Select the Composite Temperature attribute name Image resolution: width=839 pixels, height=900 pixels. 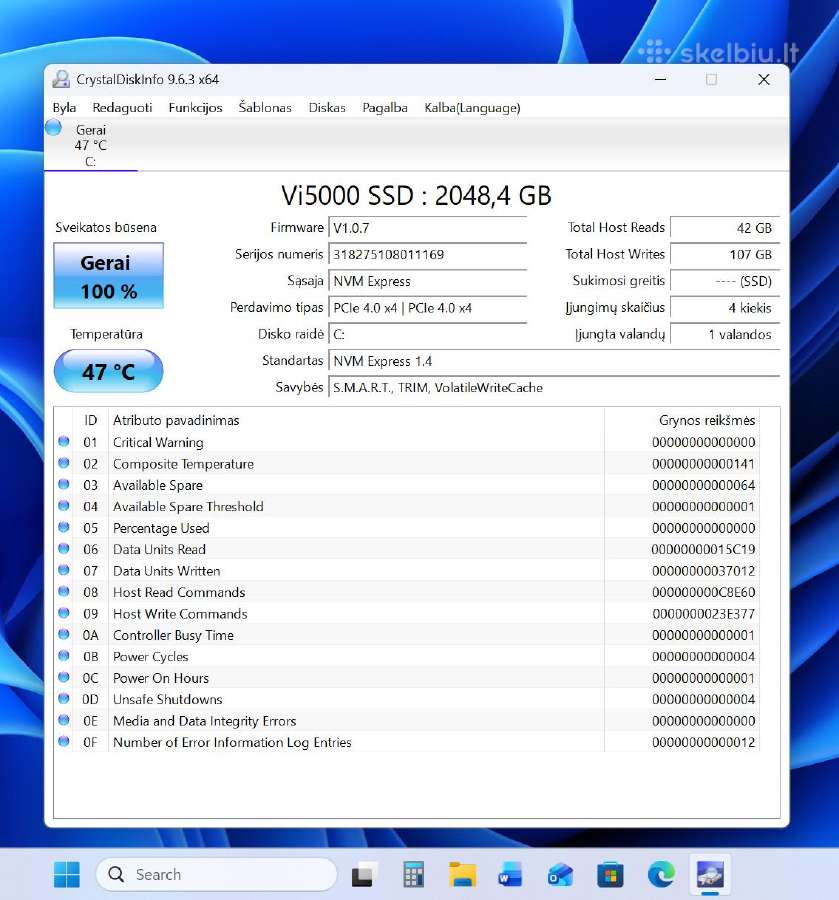click(183, 464)
